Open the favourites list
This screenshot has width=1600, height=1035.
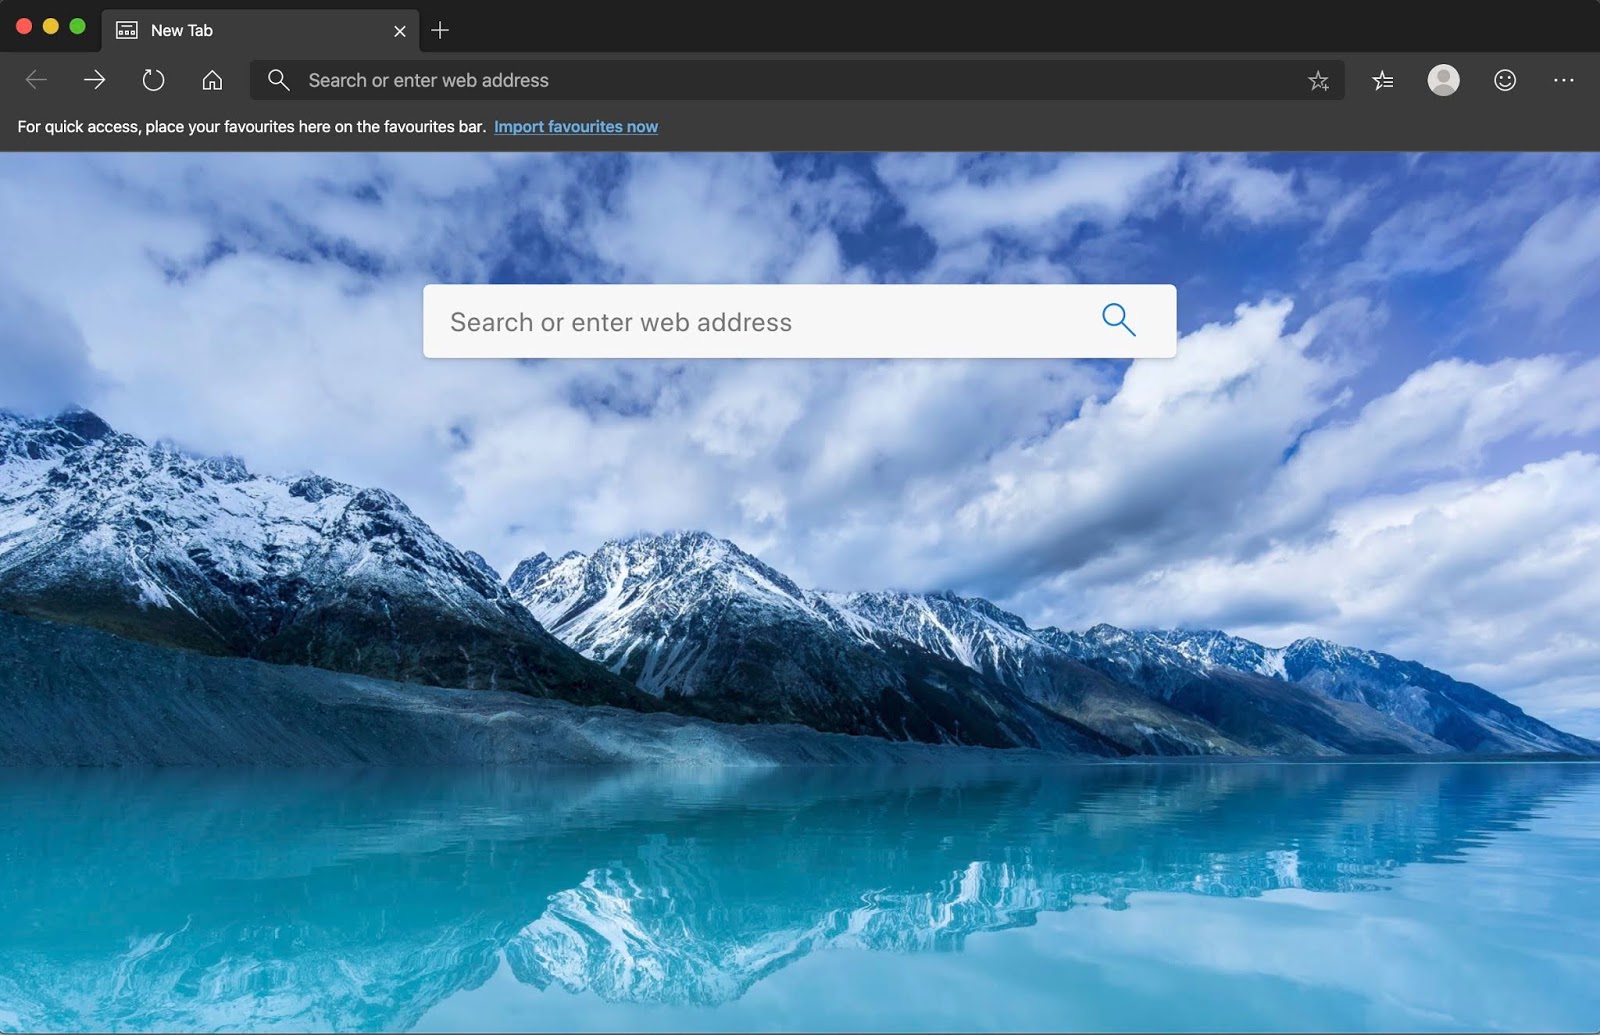pos(1383,80)
